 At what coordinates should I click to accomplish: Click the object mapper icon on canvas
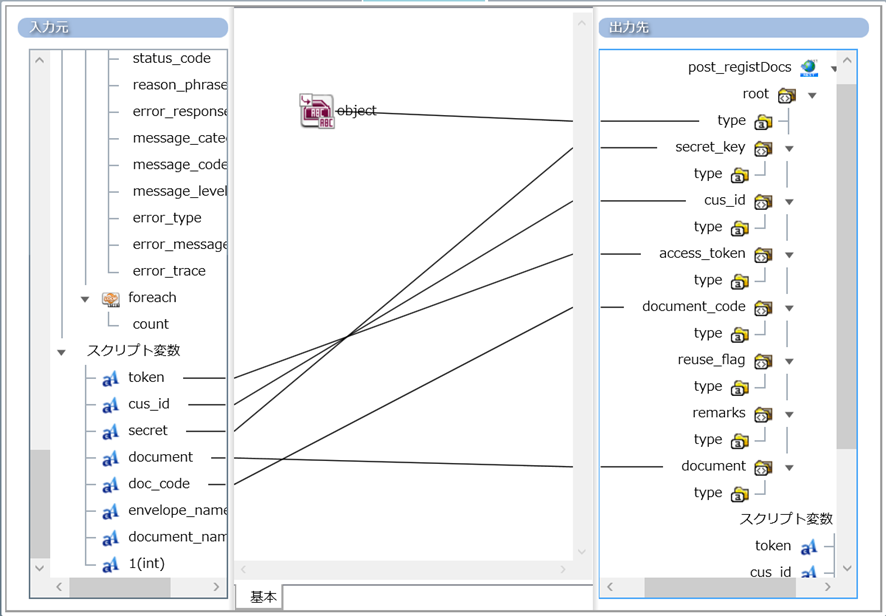click(317, 111)
